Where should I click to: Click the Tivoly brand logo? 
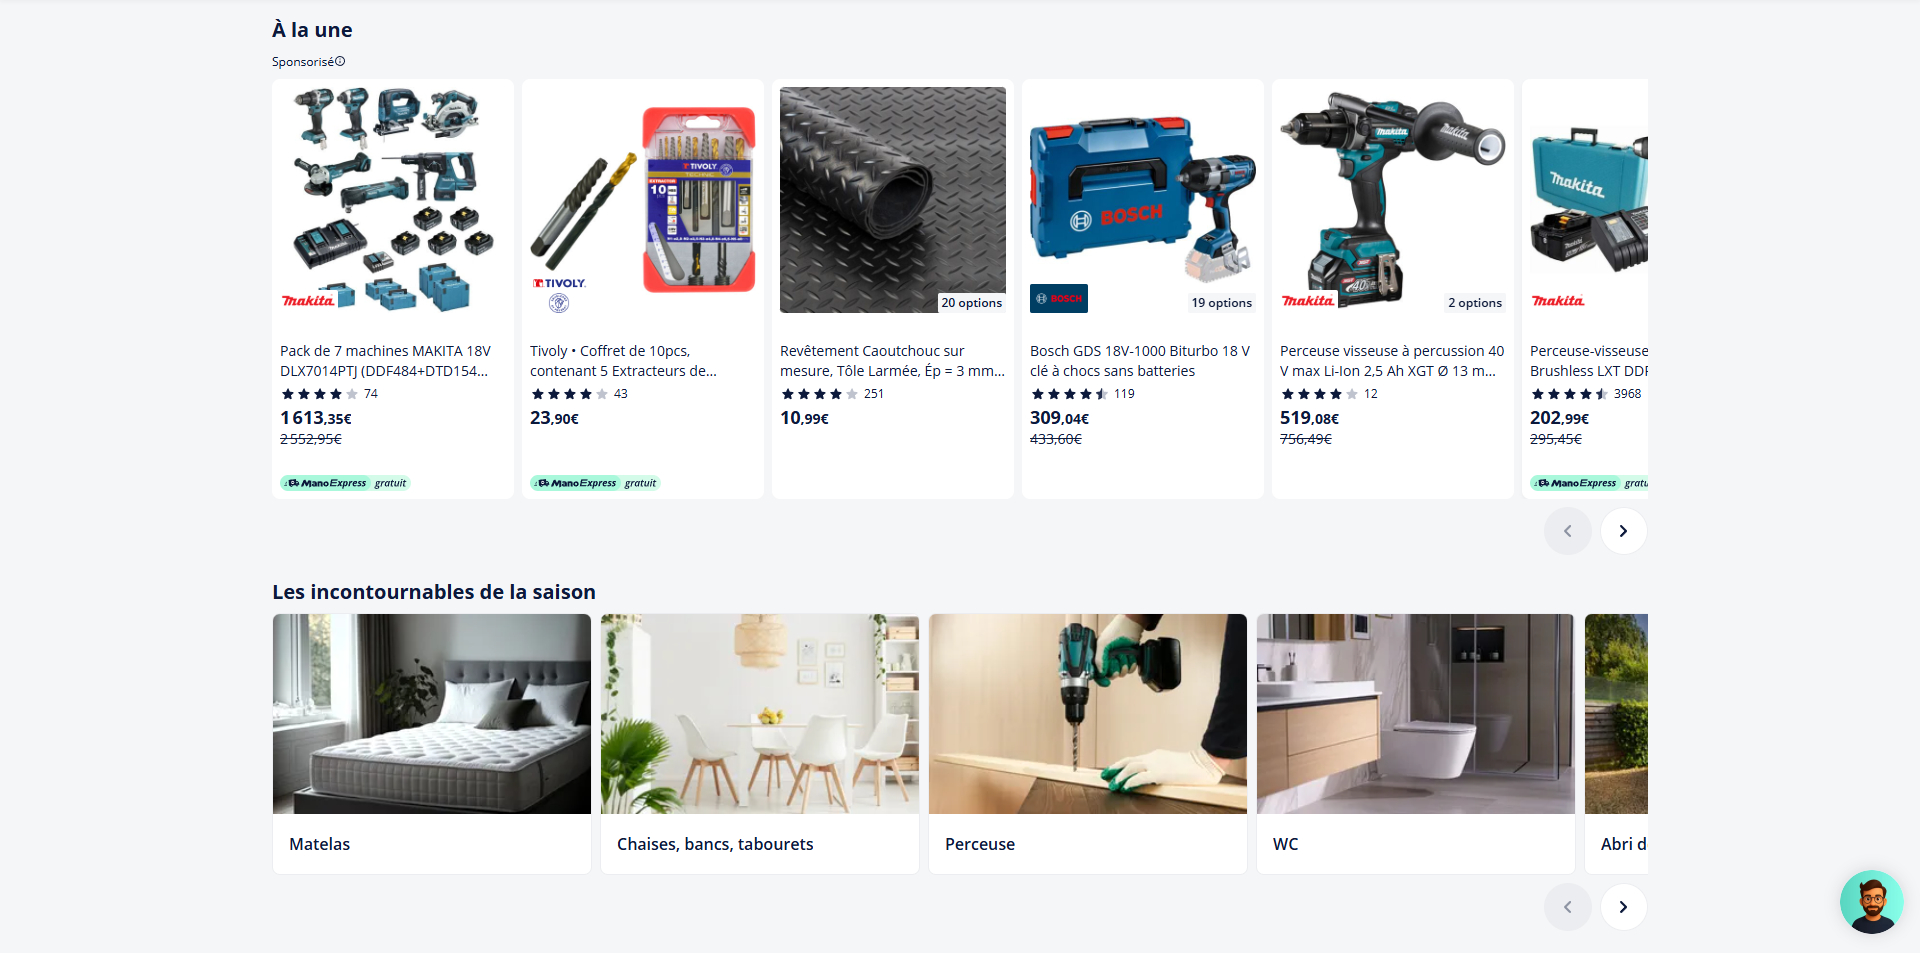click(559, 295)
